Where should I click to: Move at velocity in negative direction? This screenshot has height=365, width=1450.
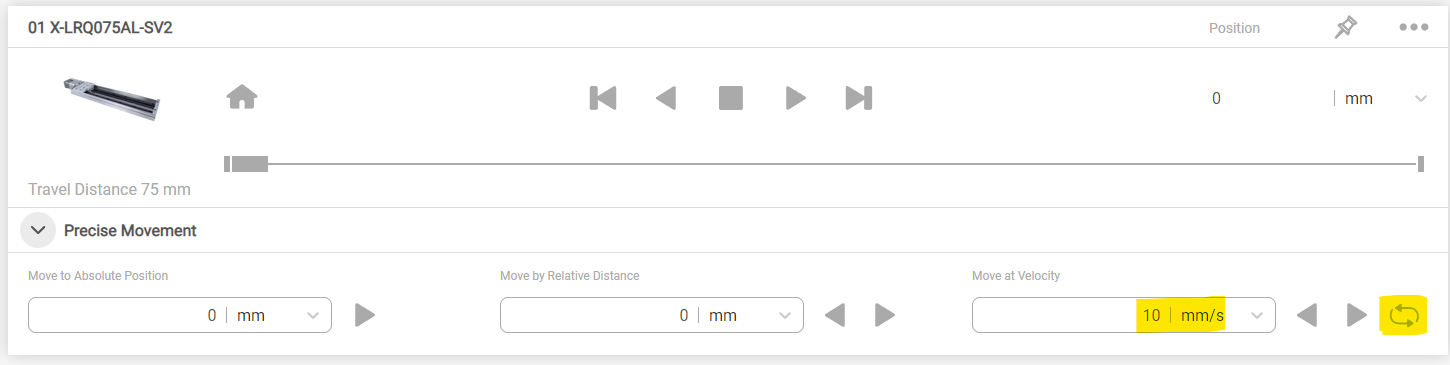(x=1307, y=315)
